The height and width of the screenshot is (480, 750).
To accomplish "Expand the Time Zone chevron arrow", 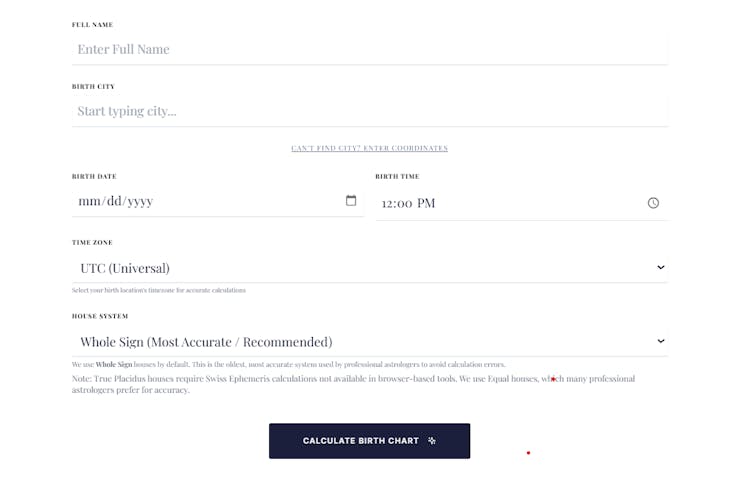I will click(661, 268).
